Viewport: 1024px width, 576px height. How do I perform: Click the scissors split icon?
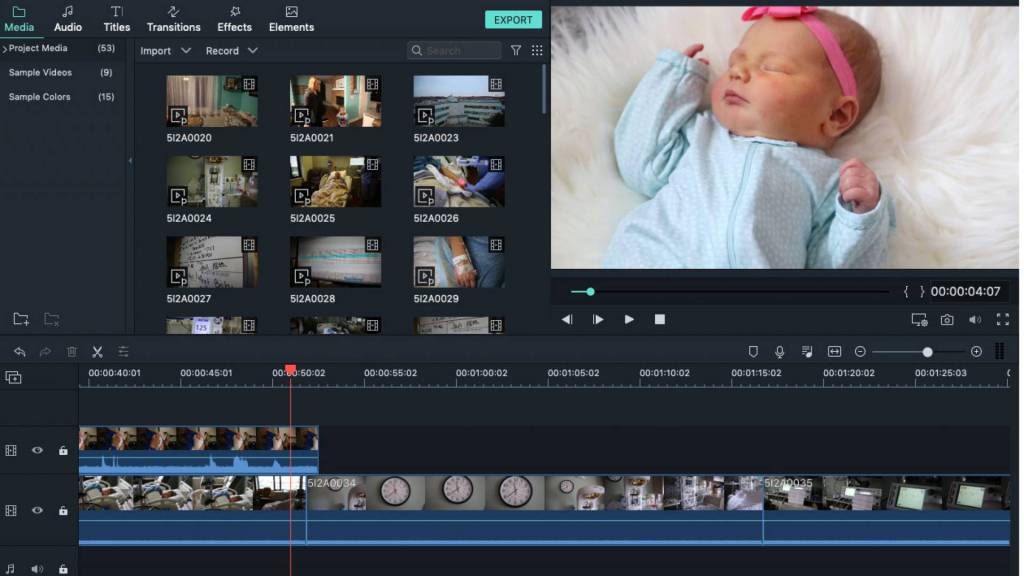(97, 351)
